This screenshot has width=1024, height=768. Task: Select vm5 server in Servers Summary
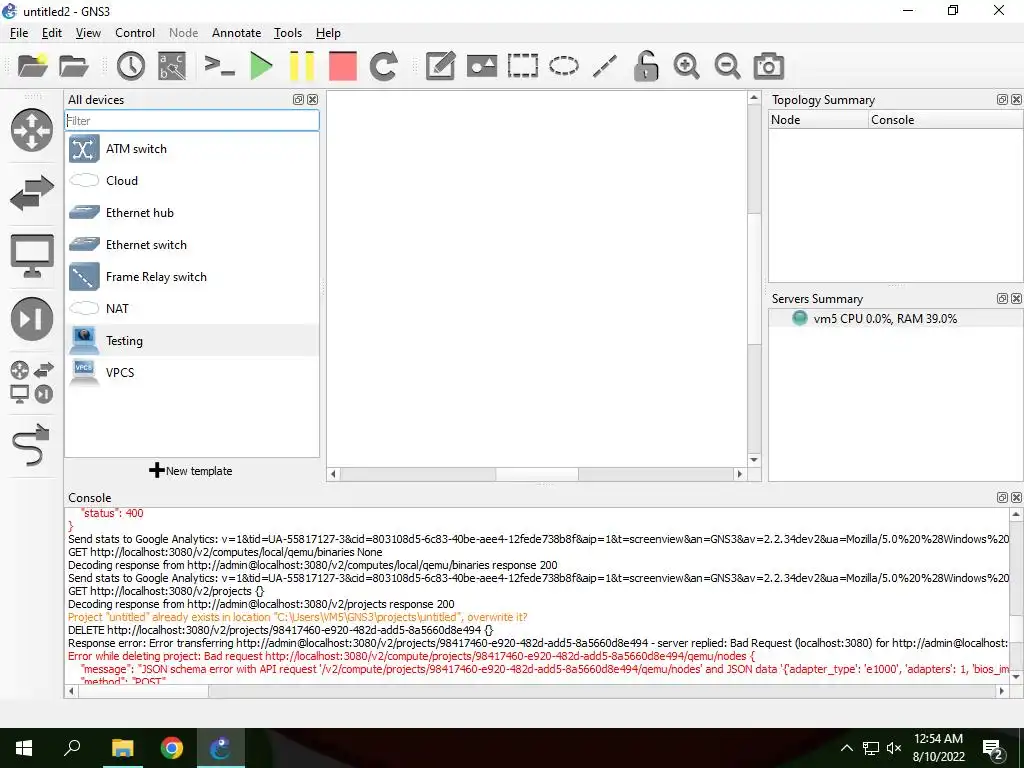click(895, 319)
